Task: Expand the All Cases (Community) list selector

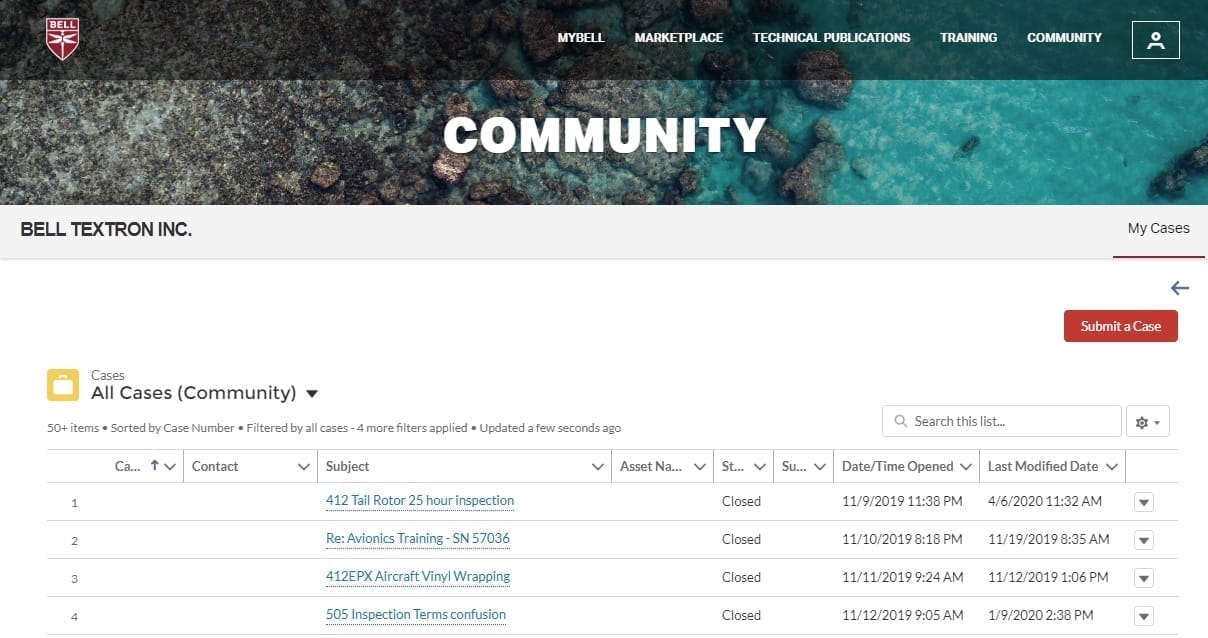Action: click(x=311, y=394)
